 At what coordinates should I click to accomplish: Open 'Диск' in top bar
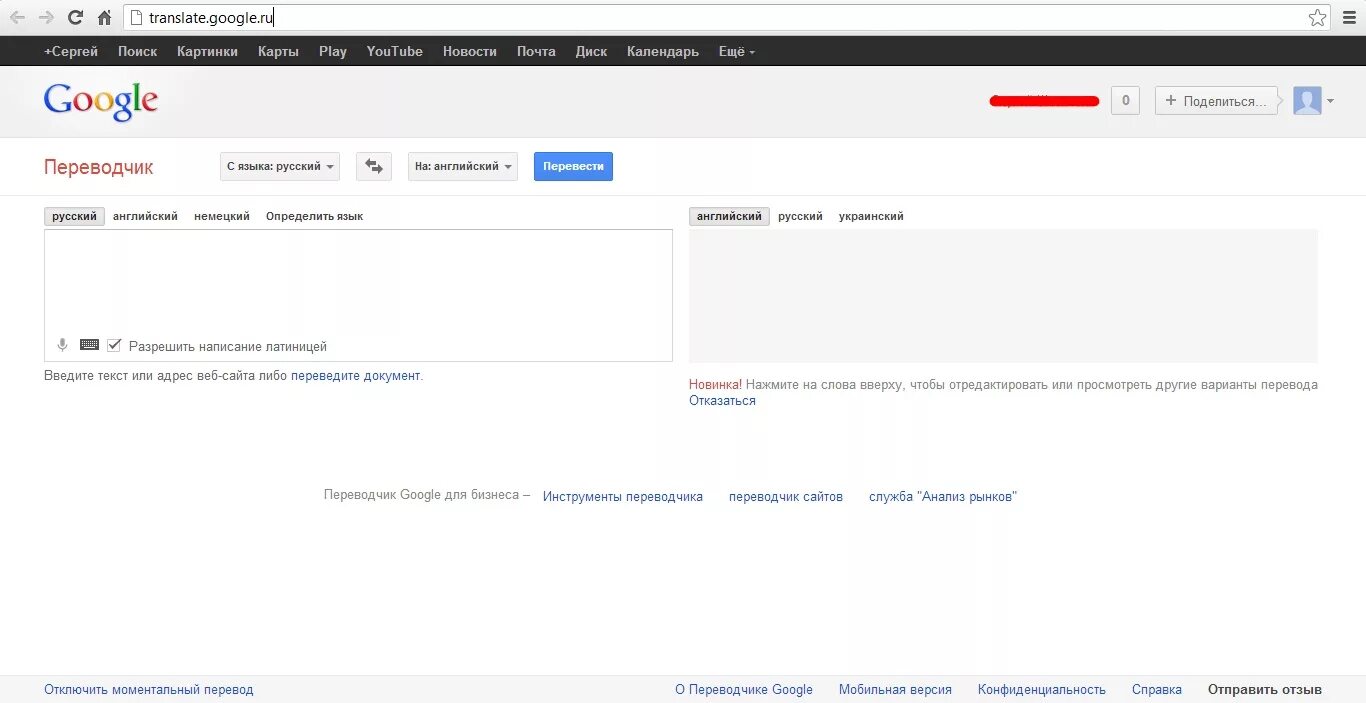591,51
